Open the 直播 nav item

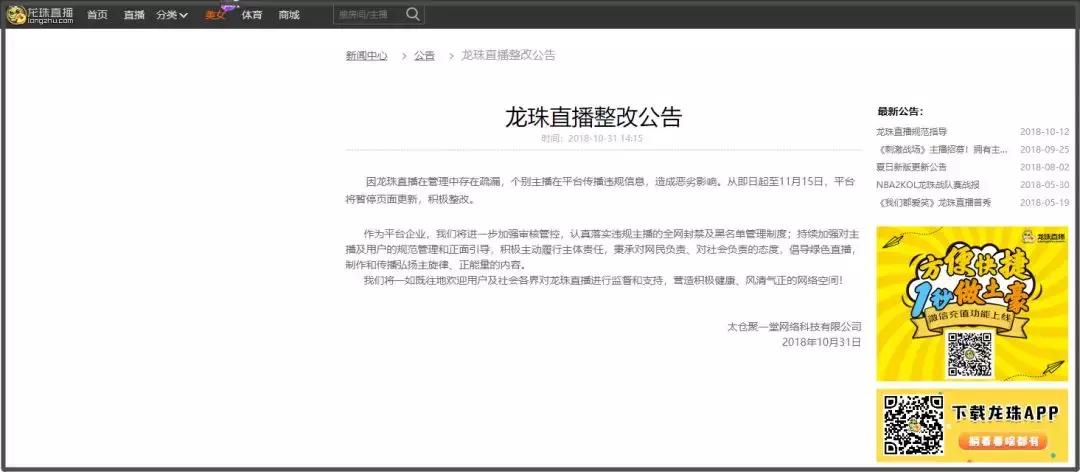point(134,14)
